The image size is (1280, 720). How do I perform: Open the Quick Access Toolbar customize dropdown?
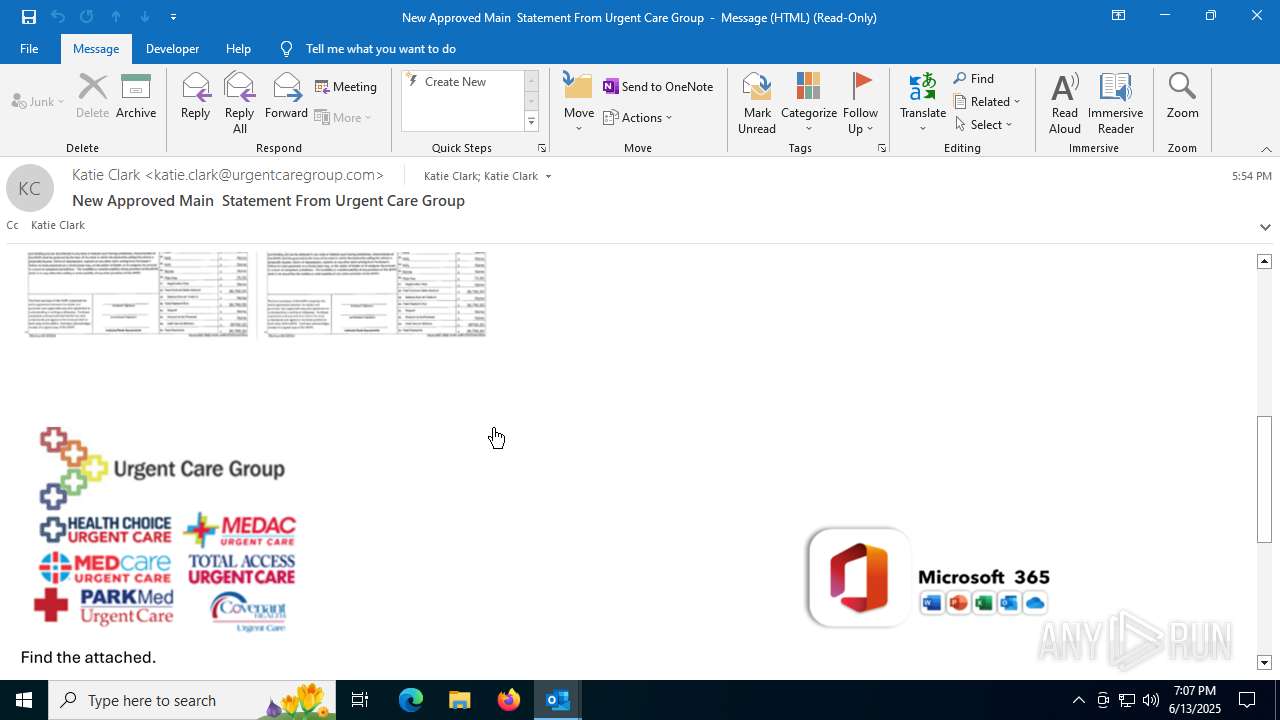tap(173, 17)
